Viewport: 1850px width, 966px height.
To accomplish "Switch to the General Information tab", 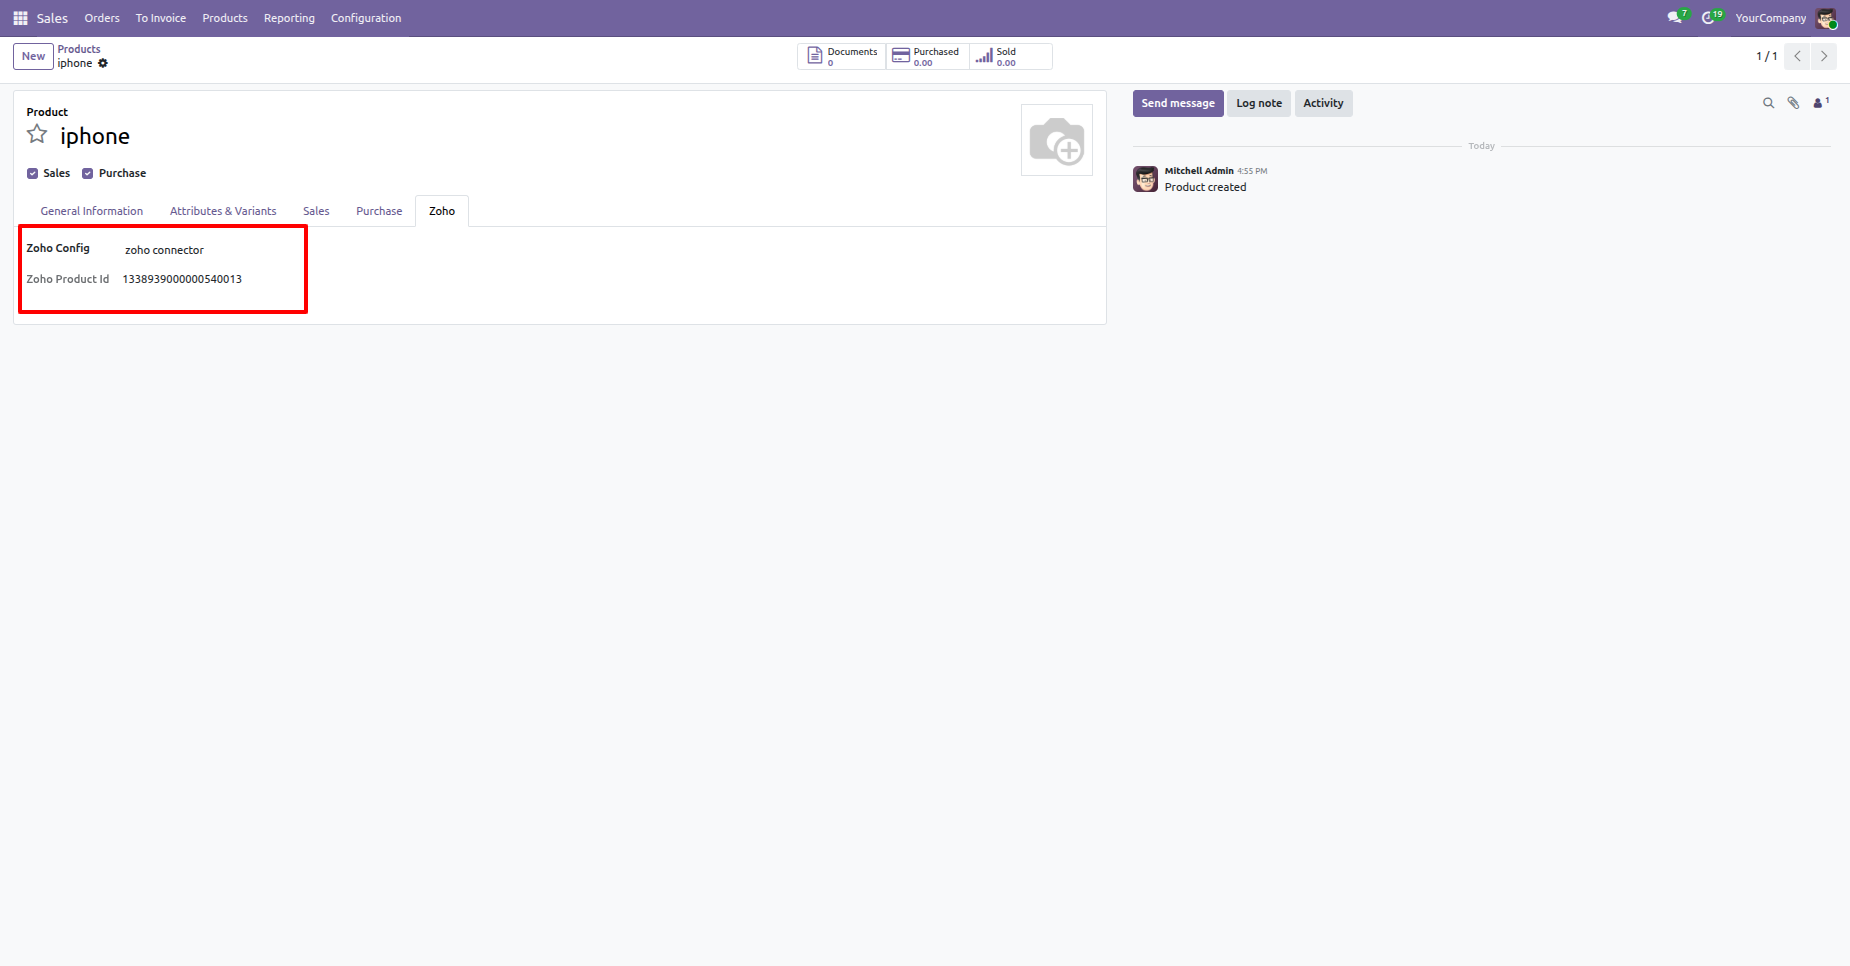I will (x=92, y=211).
